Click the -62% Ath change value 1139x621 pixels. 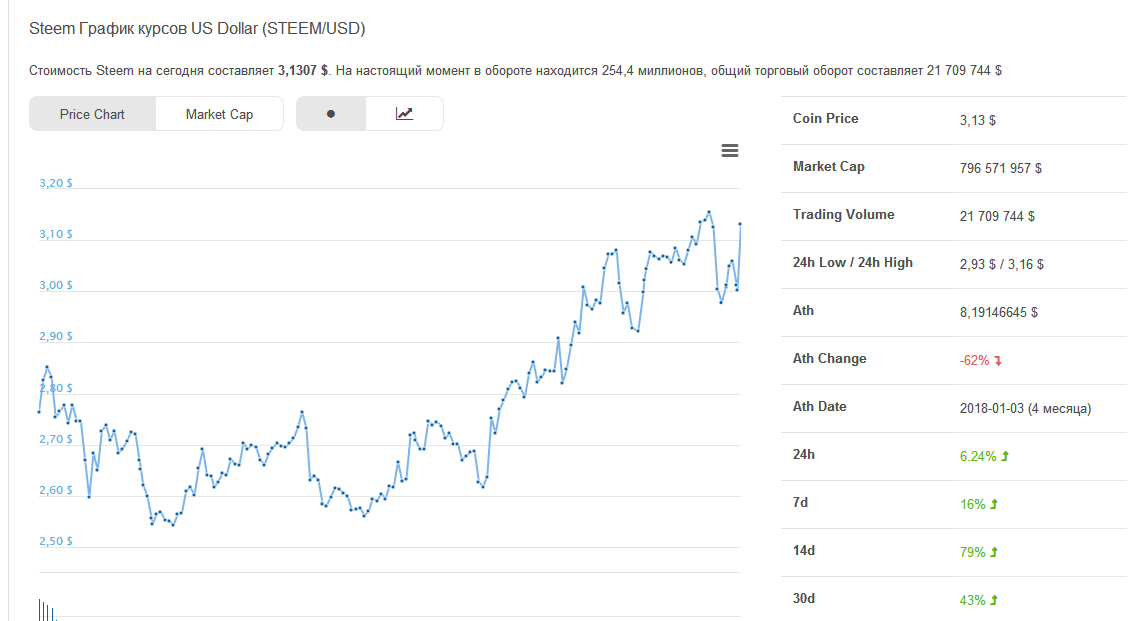coord(974,360)
